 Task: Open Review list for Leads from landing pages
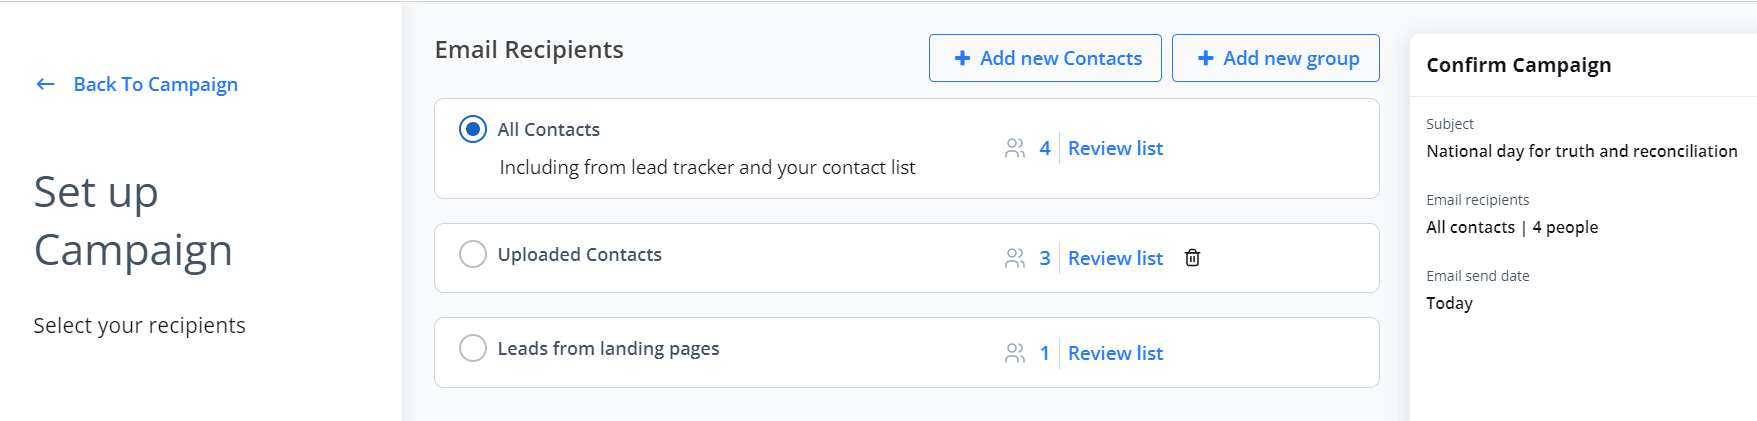(x=1115, y=353)
